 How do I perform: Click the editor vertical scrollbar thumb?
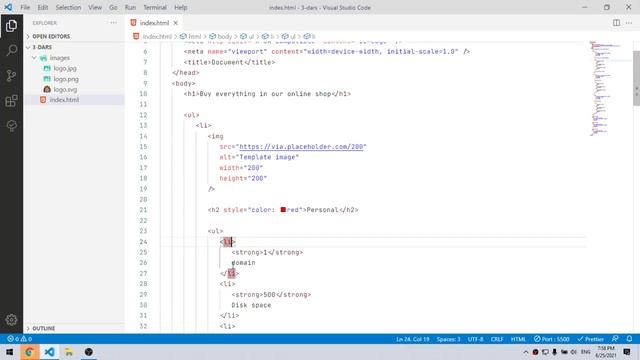click(x=636, y=78)
